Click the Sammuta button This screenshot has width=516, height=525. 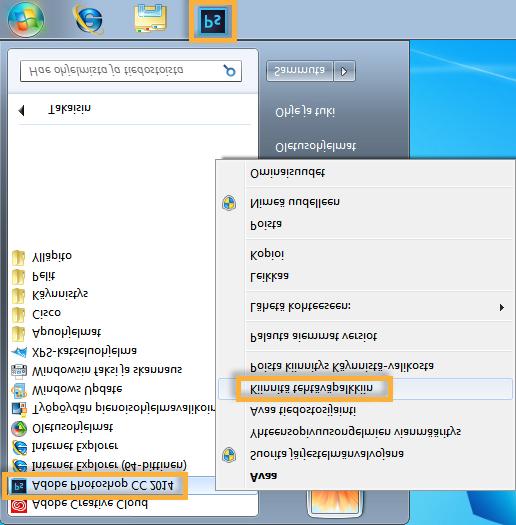[x=300, y=71]
